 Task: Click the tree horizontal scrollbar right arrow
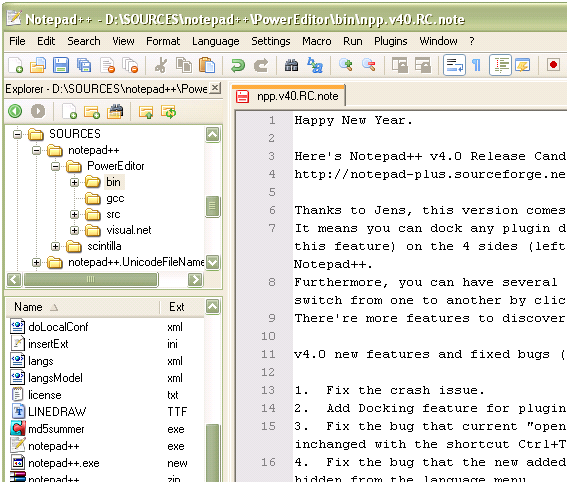[196, 279]
